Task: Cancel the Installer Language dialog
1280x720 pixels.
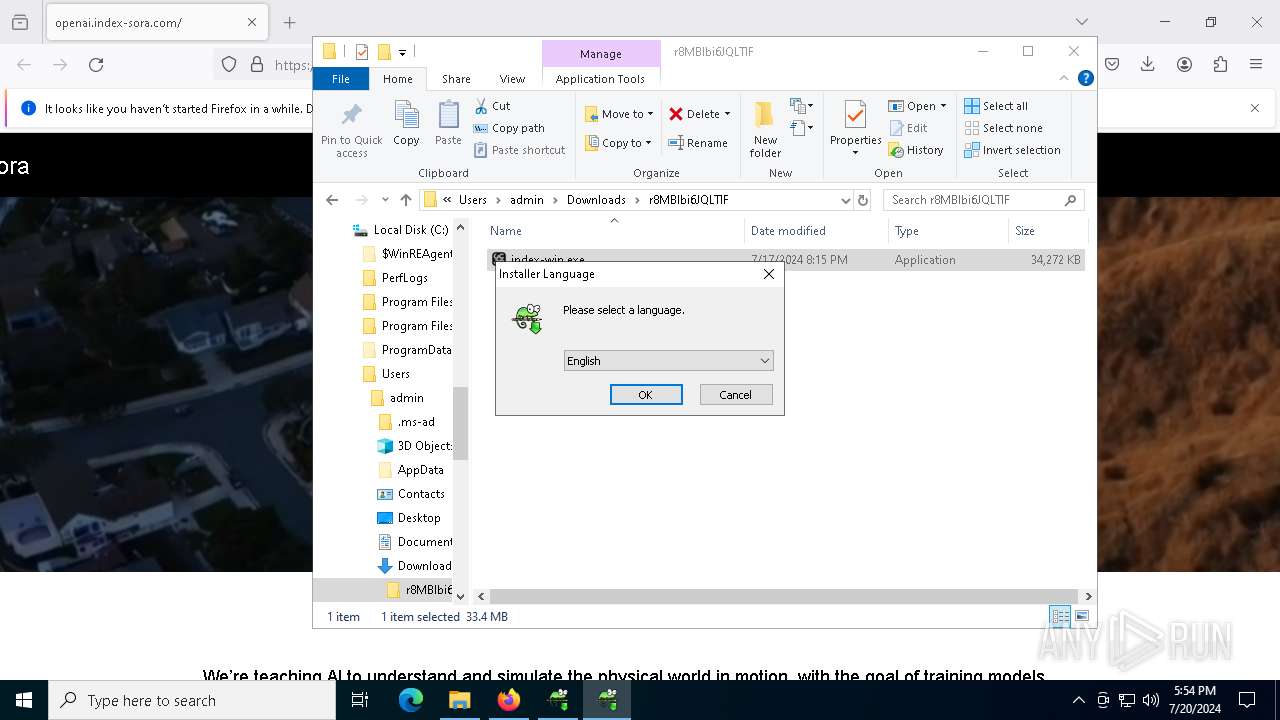Action: [x=736, y=395]
